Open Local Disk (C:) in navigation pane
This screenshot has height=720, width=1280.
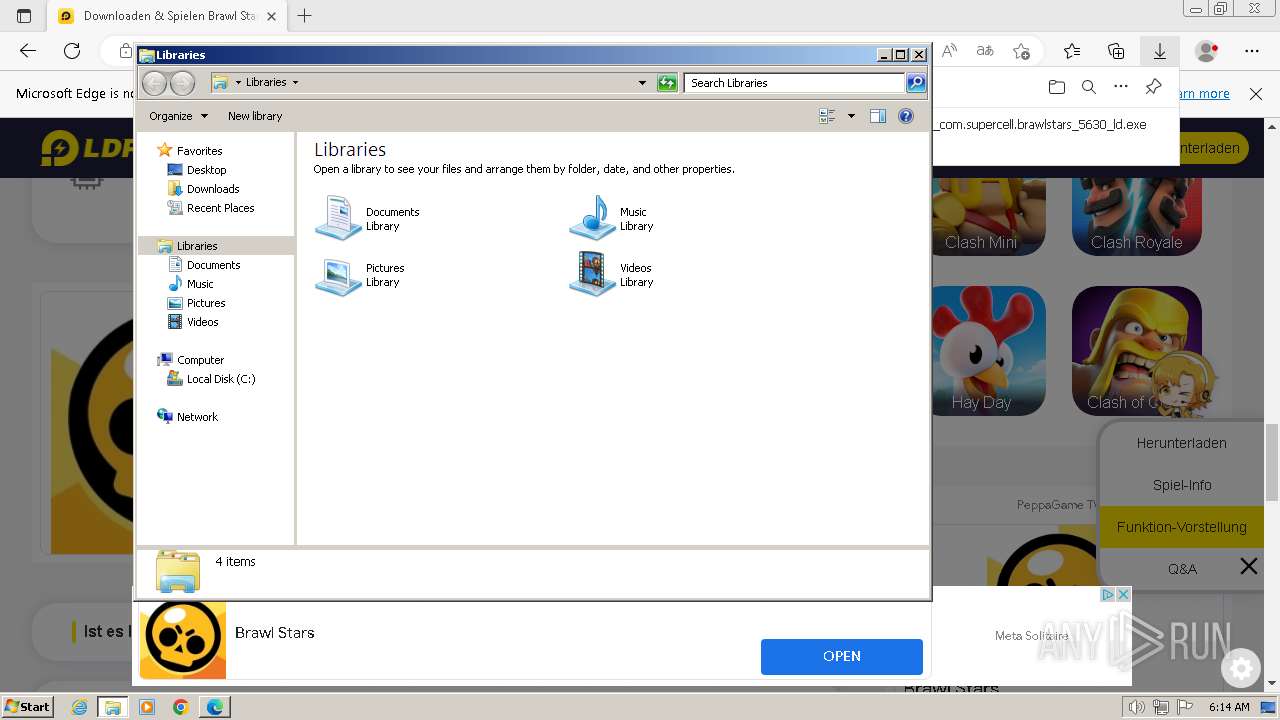pos(221,379)
